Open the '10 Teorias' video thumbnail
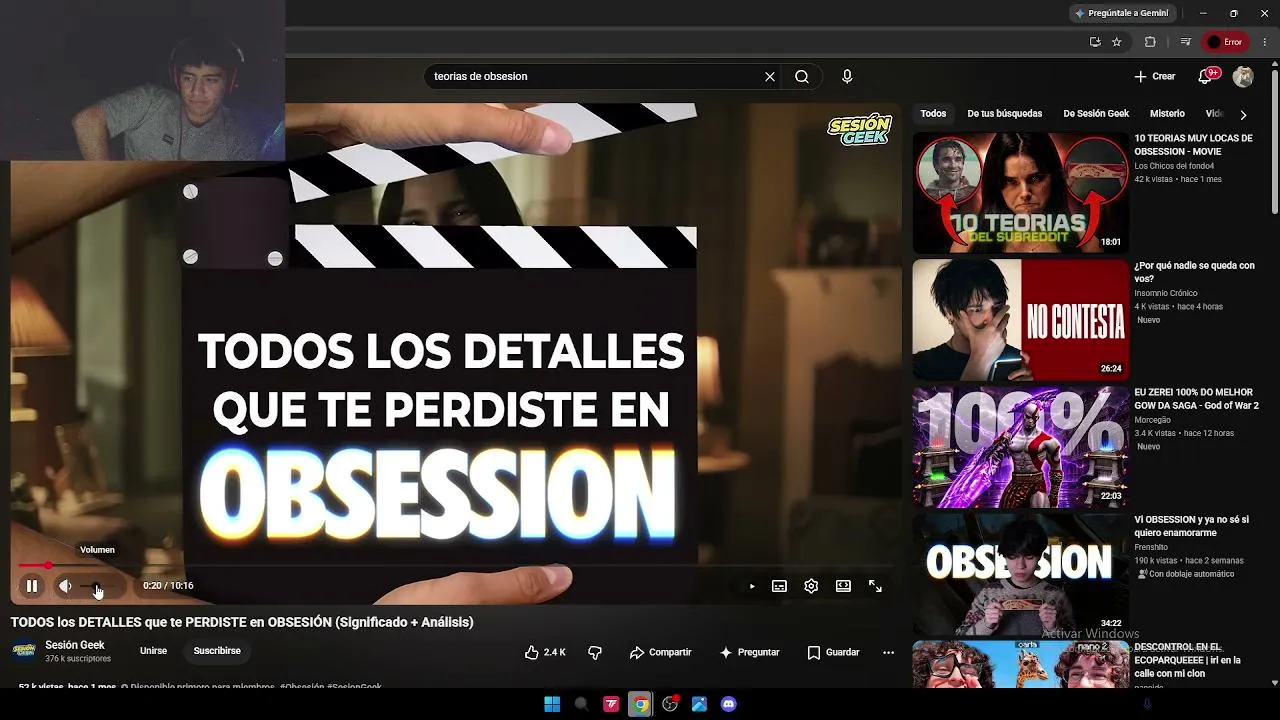Viewport: 1280px width, 720px height. 1020,193
